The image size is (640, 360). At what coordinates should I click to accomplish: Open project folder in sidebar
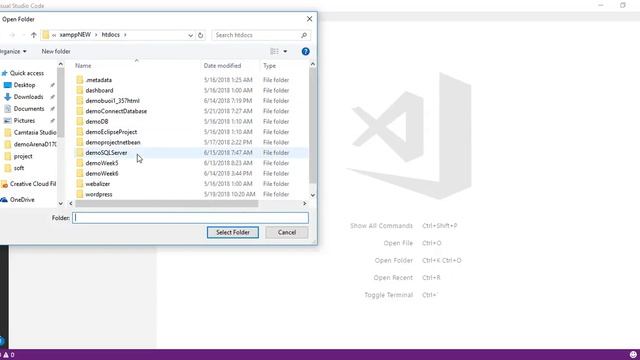click(23, 156)
